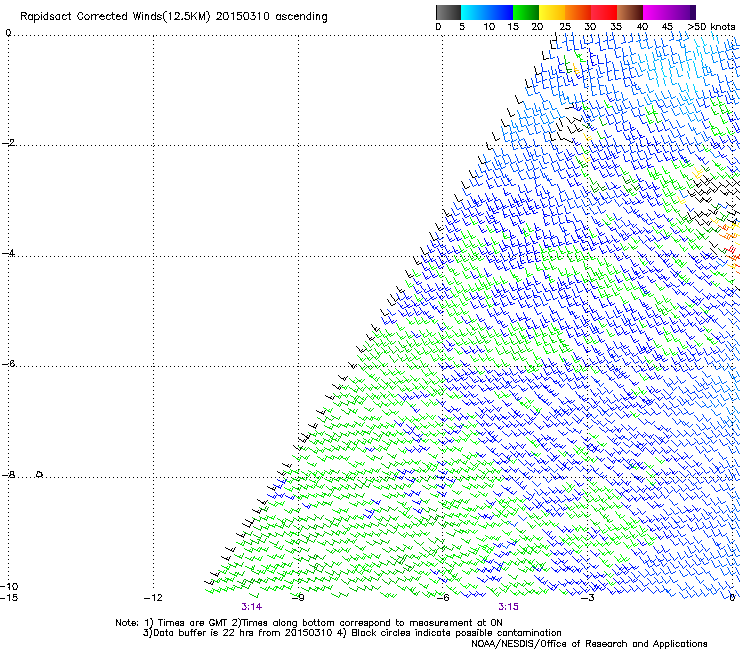
Task: Click the '-6' longitude axis label
Action: [x=442, y=598]
